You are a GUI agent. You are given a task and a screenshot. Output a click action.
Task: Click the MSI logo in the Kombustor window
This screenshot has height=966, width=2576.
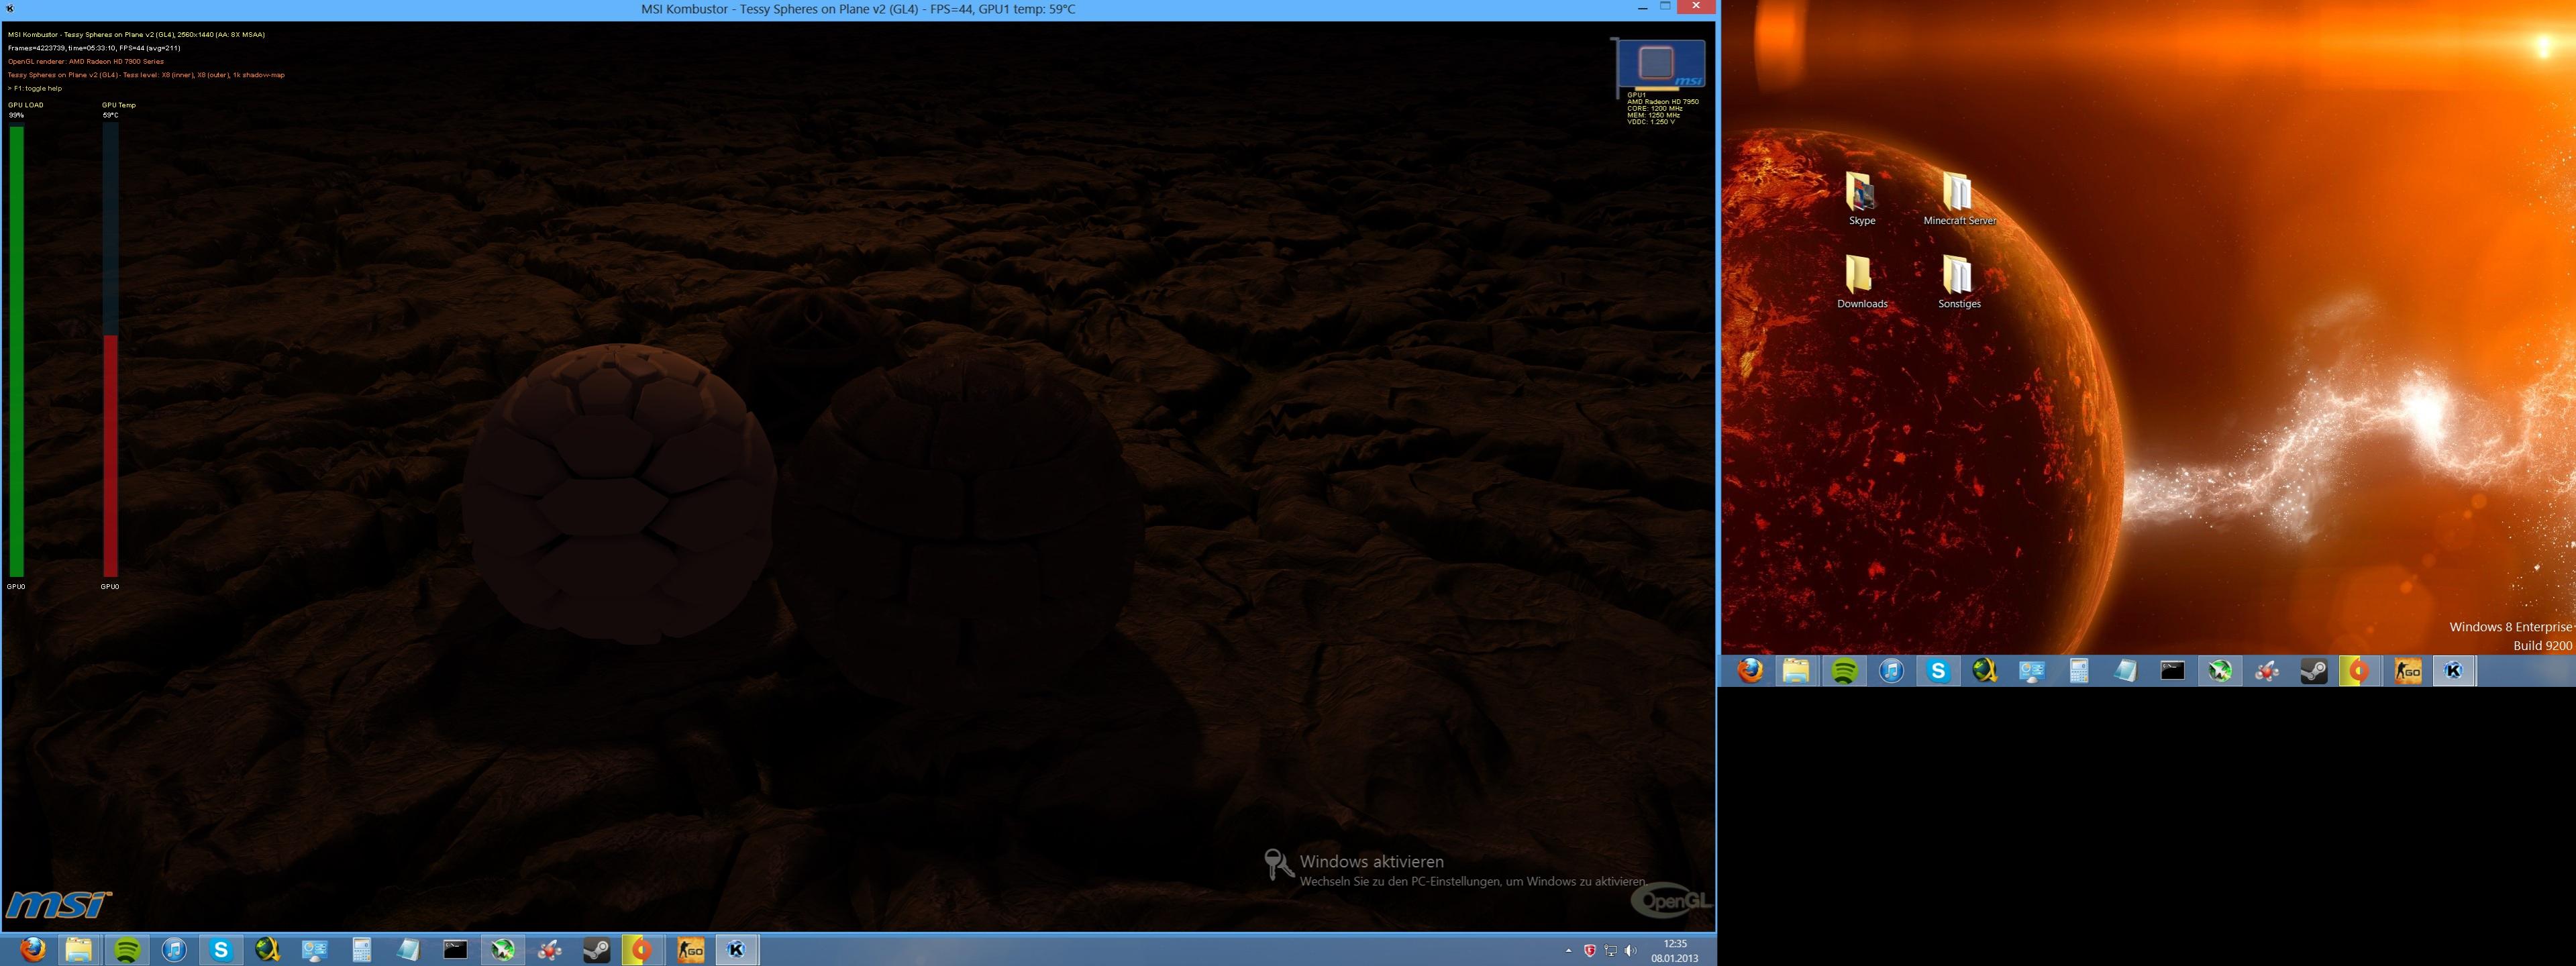click(x=58, y=905)
